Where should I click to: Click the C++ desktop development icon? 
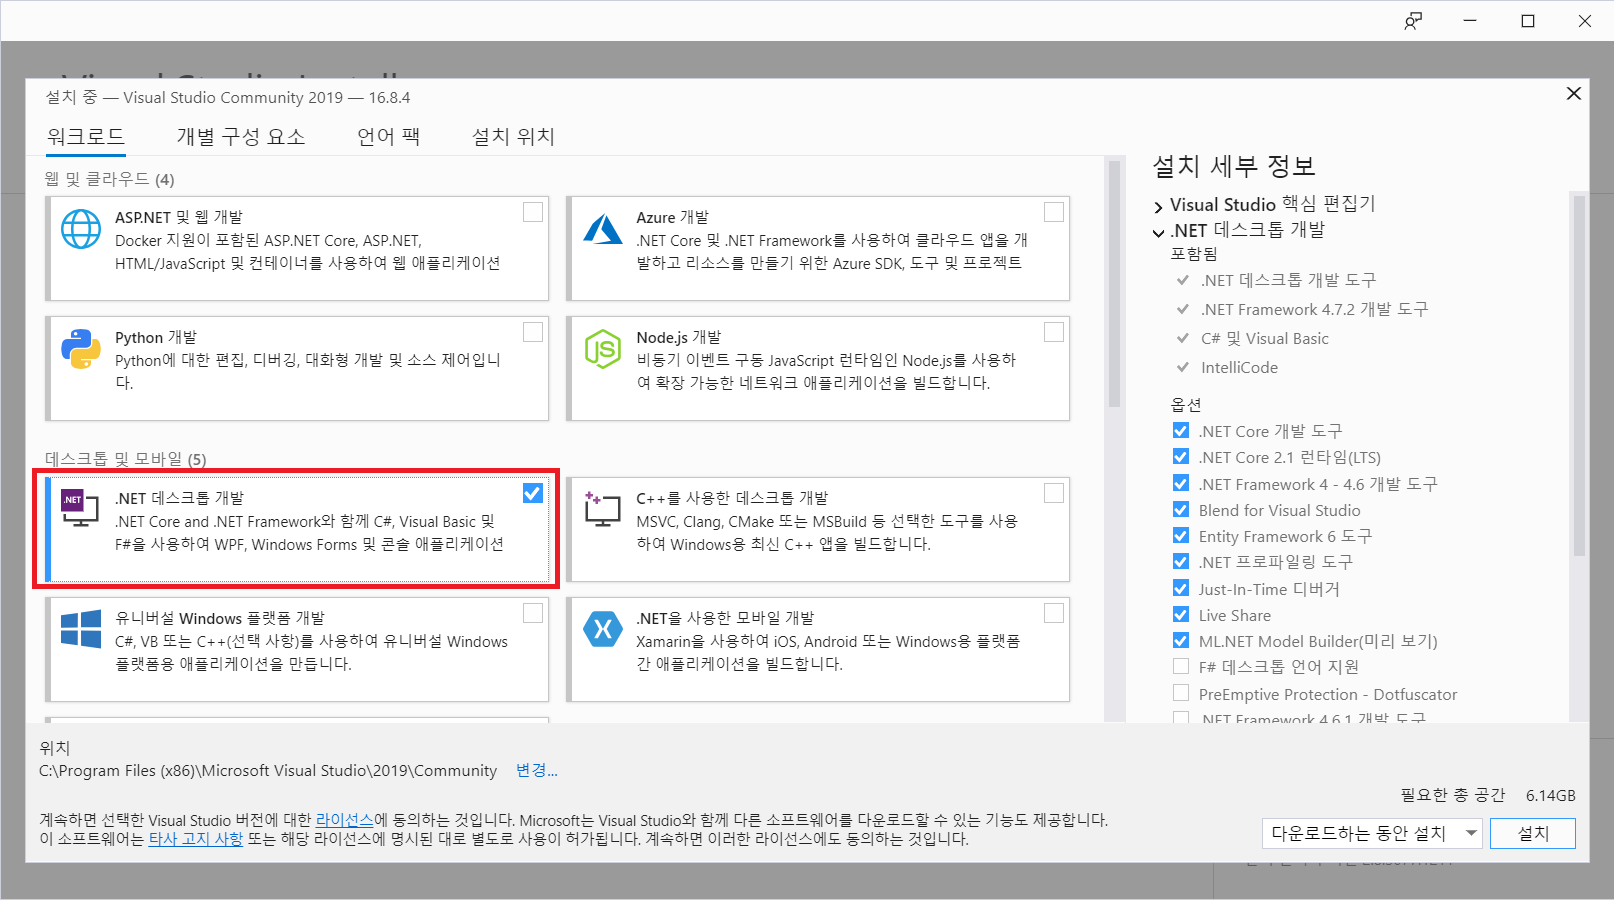click(603, 509)
